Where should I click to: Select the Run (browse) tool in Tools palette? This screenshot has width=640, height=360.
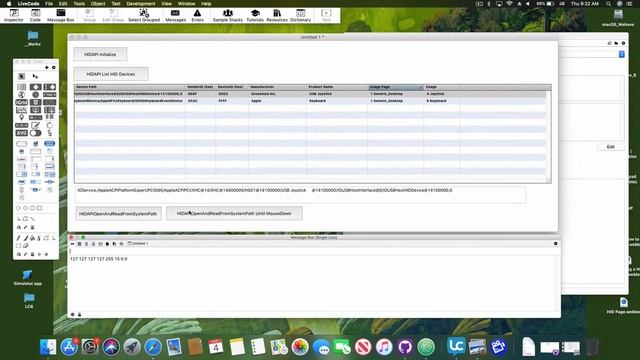[x=22, y=76]
